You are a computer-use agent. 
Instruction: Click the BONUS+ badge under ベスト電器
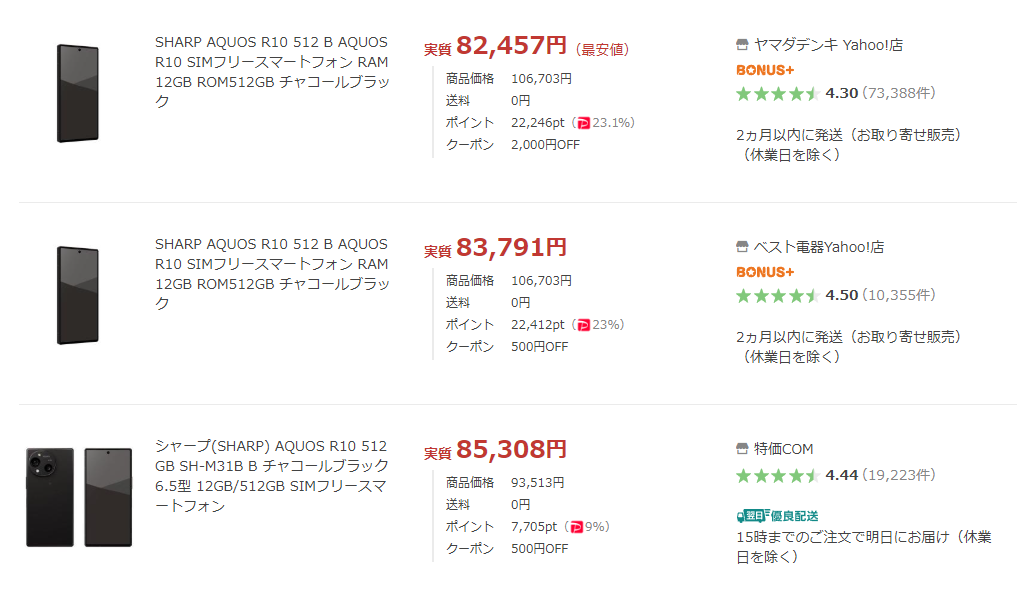tap(765, 272)
